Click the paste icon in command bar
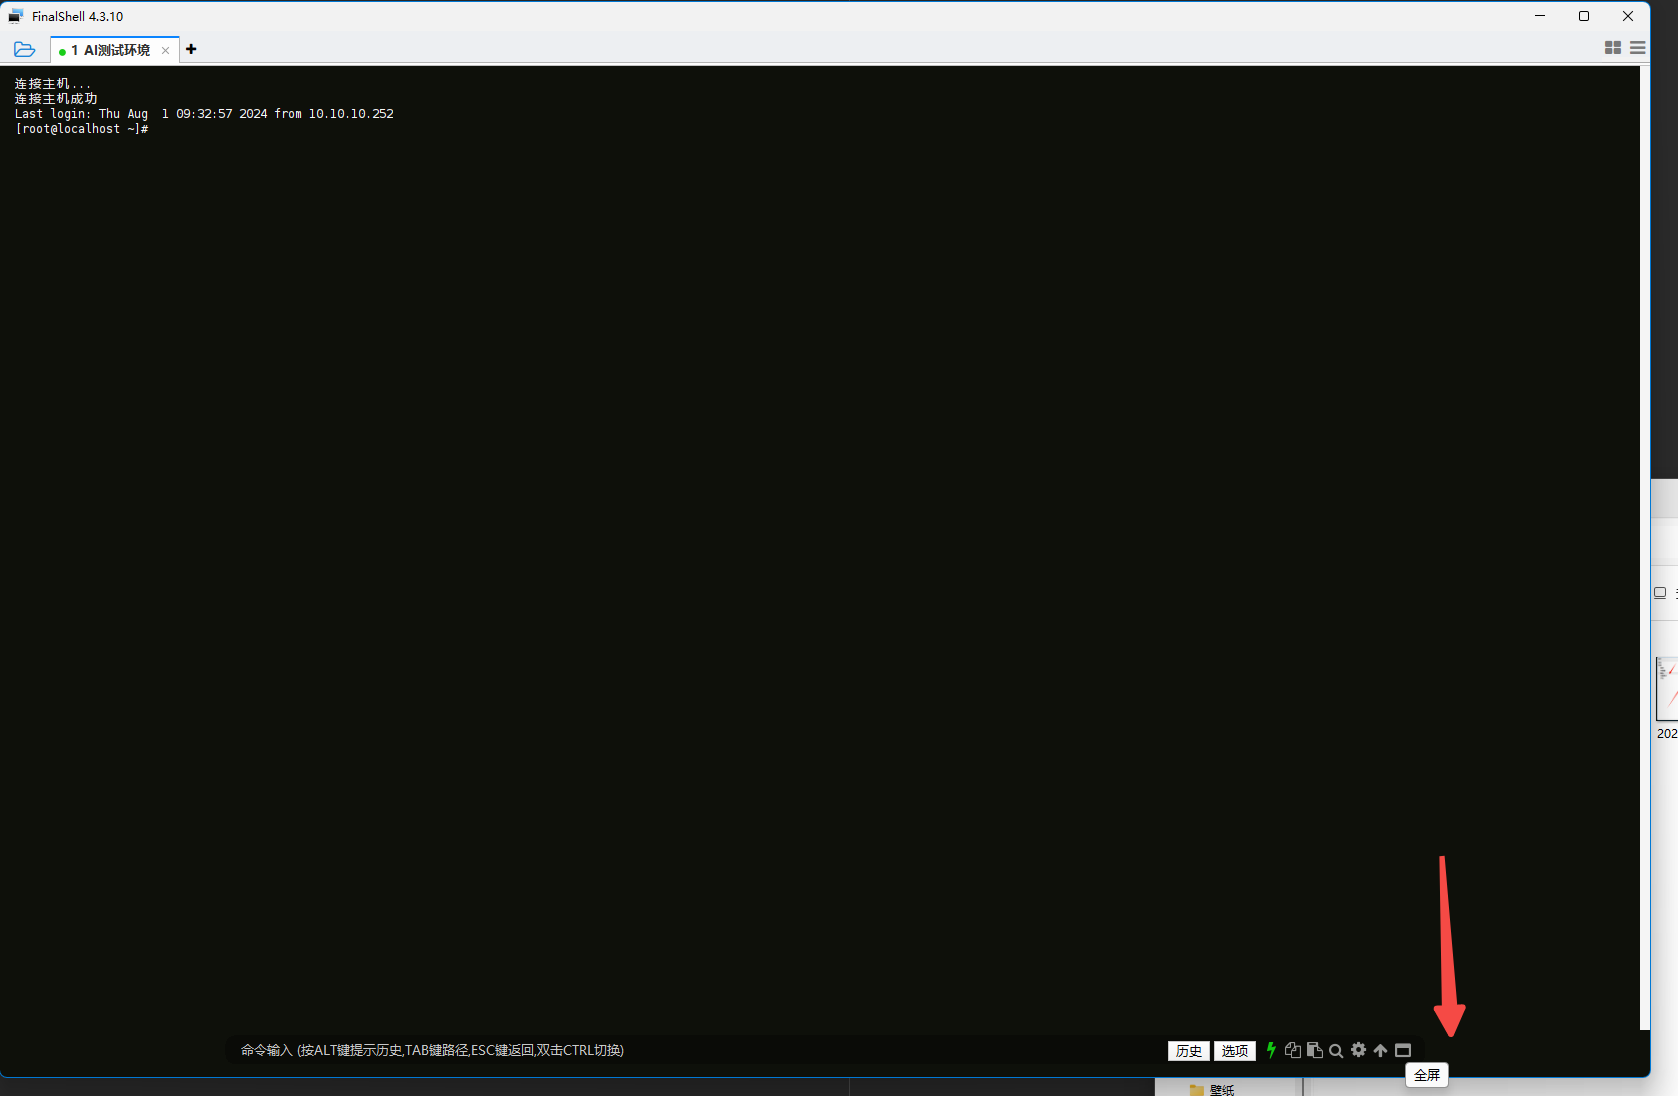Screen dimensions: 1678x1096 point(1315,1050)
